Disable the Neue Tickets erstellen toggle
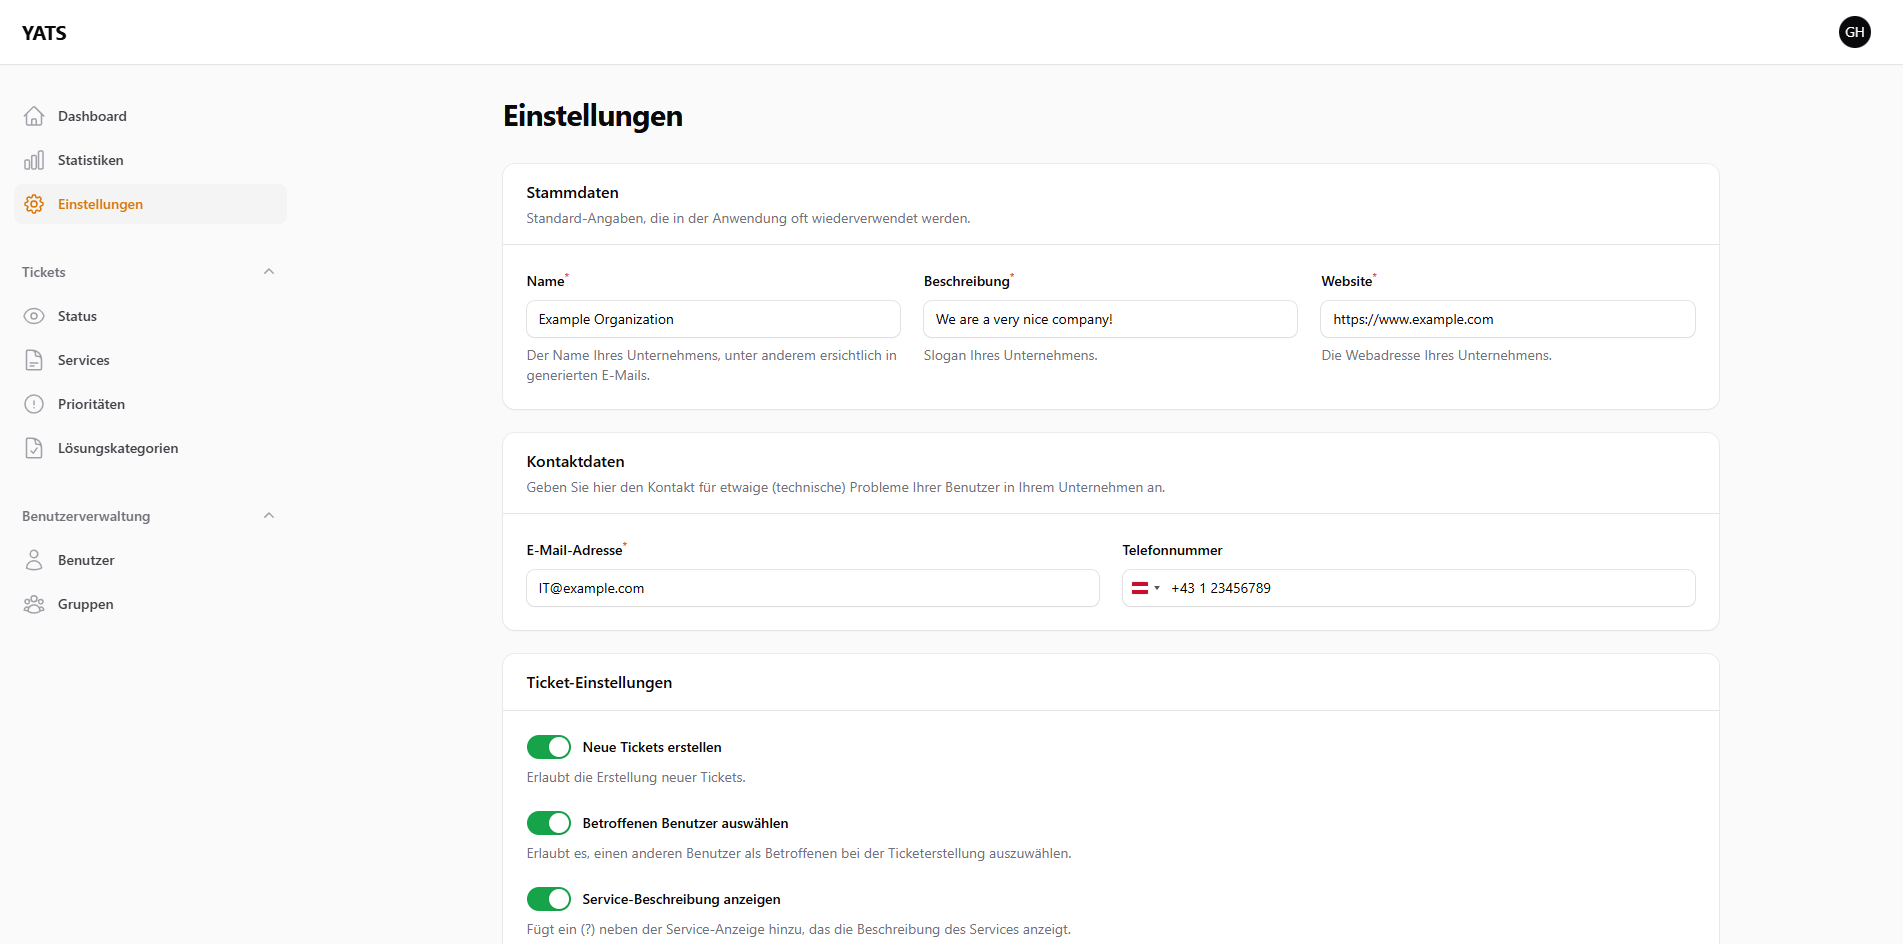 (548, 747)
